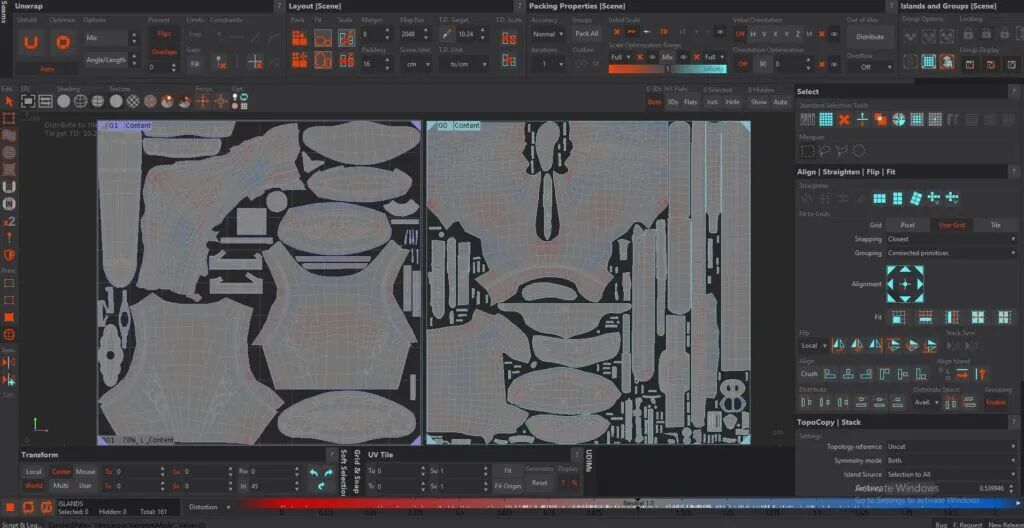This screenshot has height=528, width=1024.
Task: Toggle Initial Orientation Off button
Action: click(x=740, y=34)
